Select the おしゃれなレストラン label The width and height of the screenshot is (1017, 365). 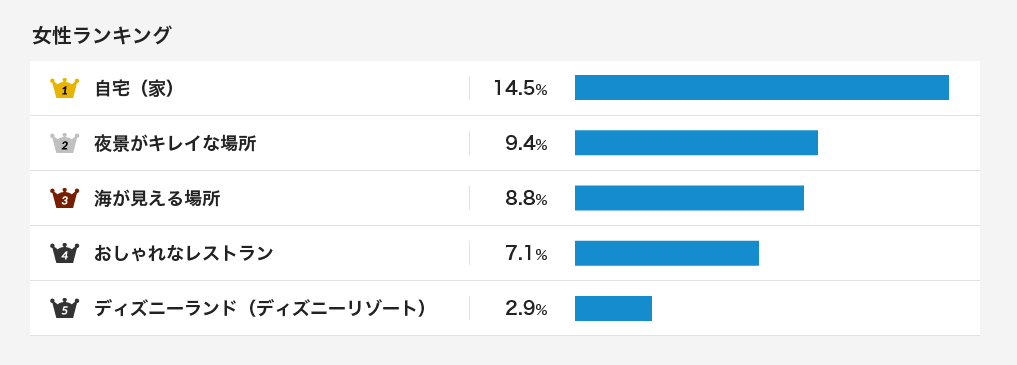pos(184,253)
